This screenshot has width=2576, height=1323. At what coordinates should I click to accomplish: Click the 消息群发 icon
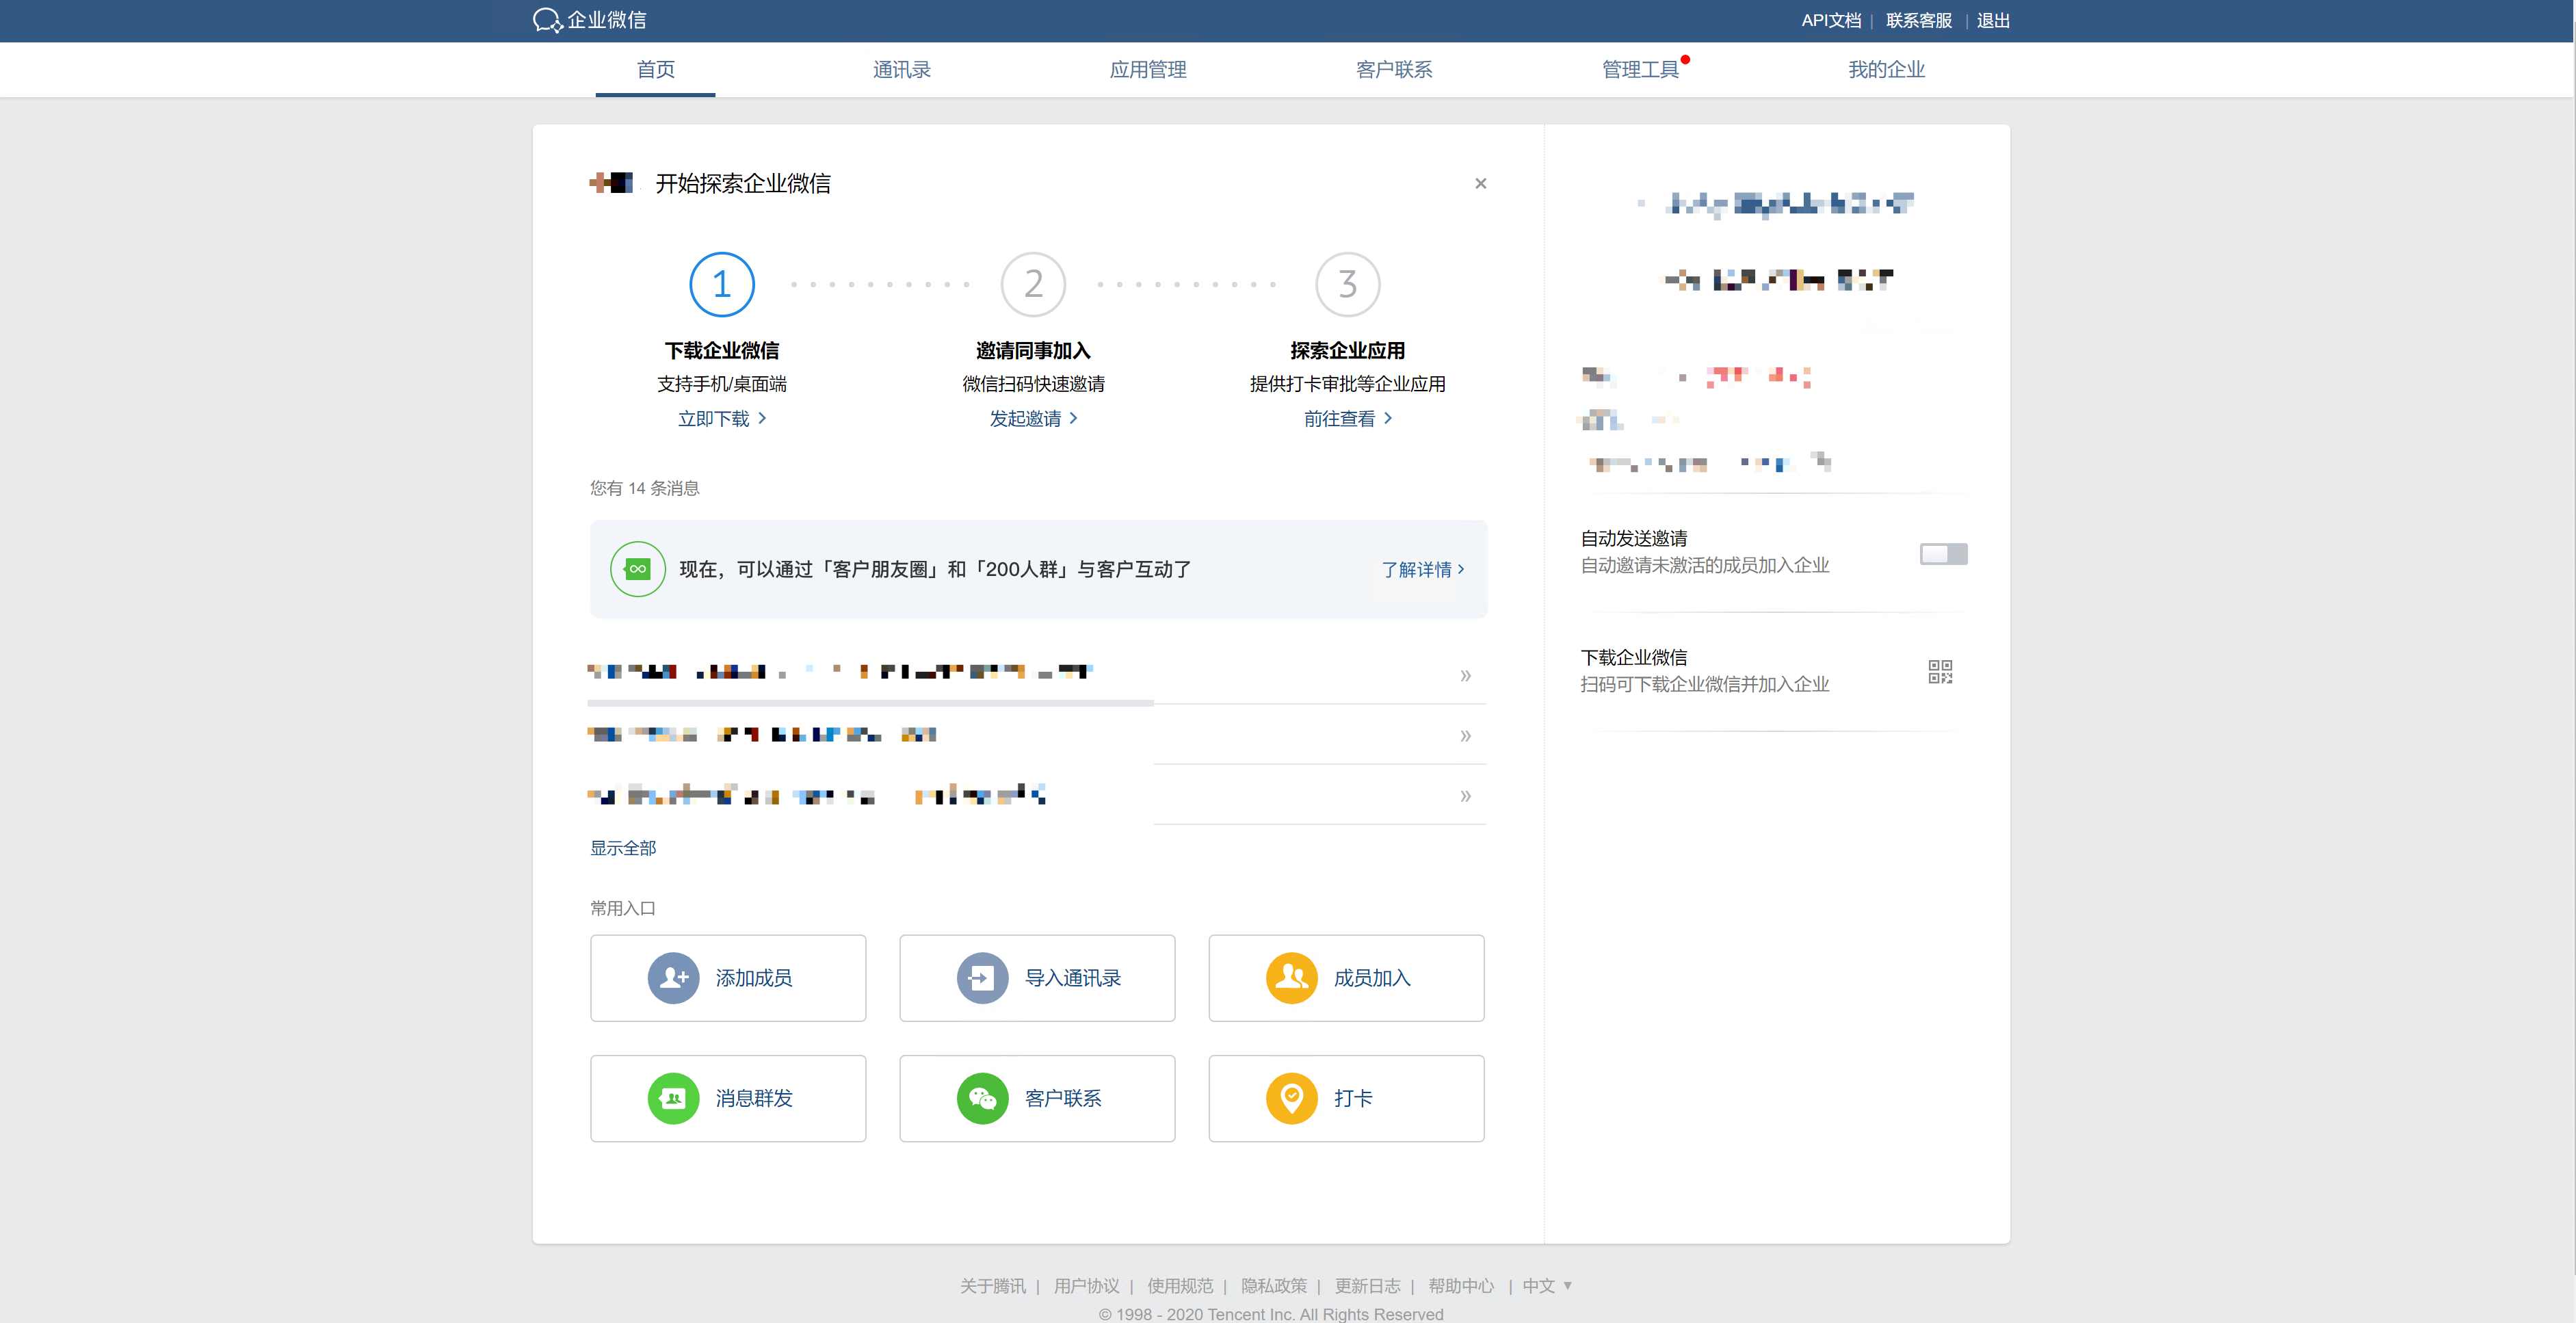674,1098
